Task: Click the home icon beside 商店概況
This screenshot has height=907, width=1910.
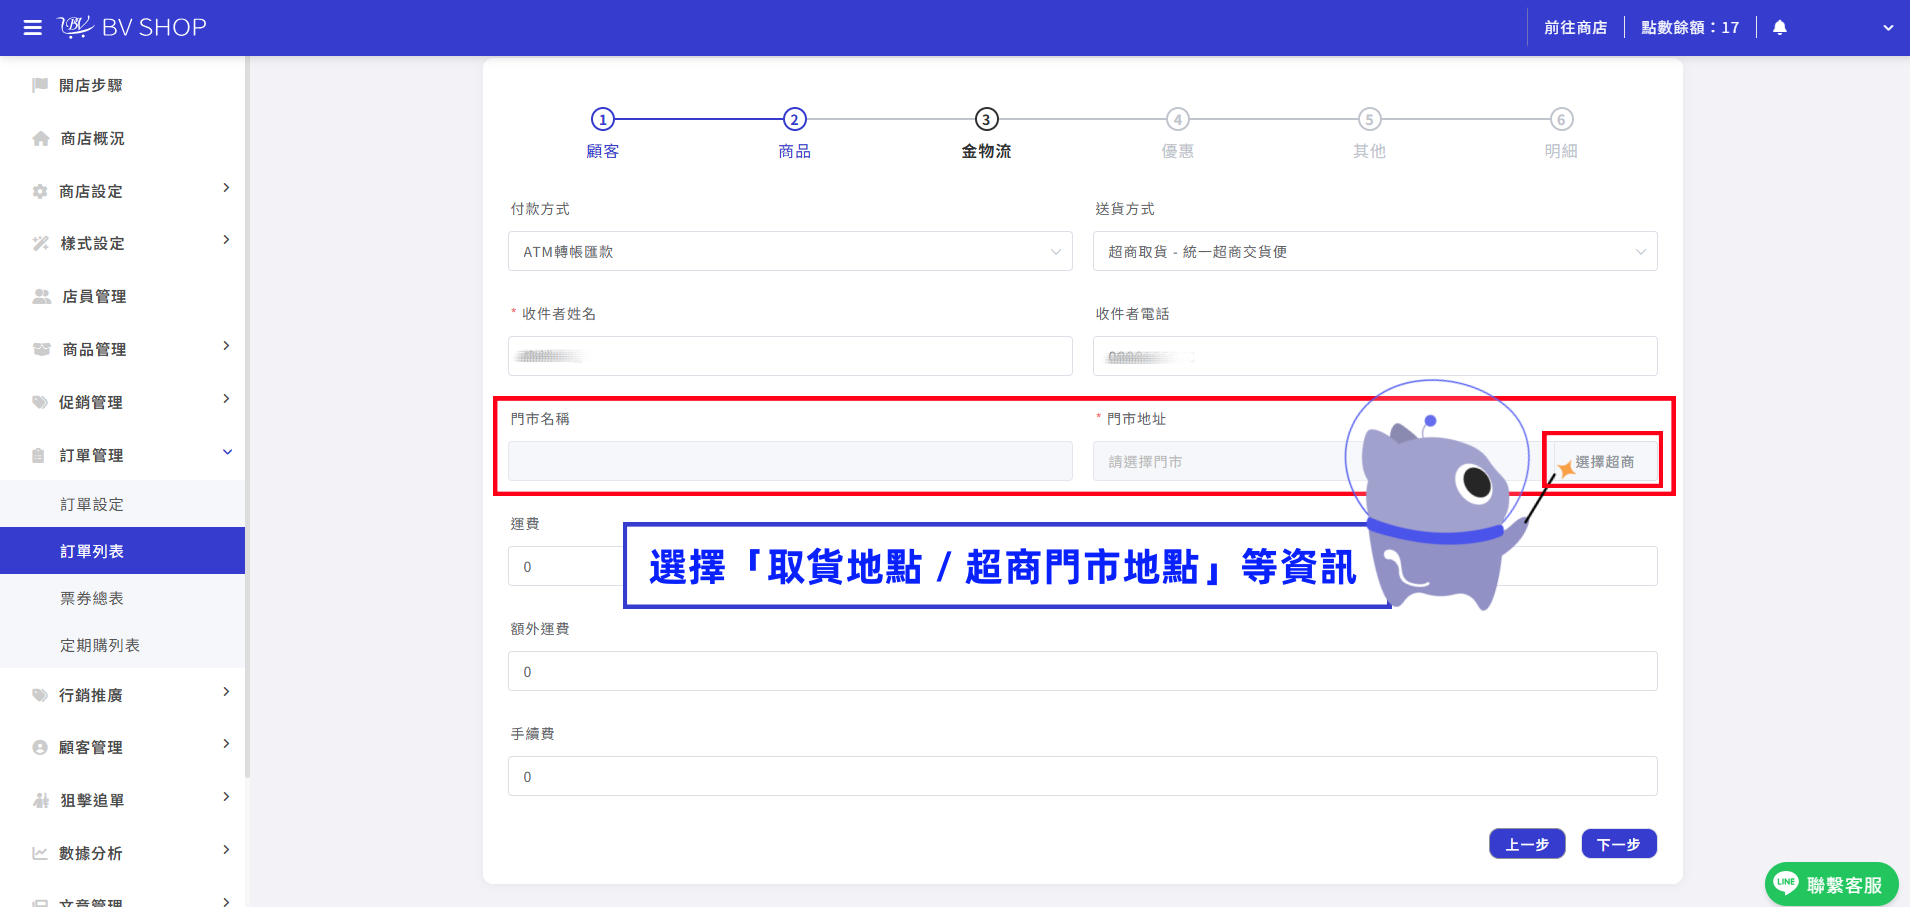Action: 40,138
